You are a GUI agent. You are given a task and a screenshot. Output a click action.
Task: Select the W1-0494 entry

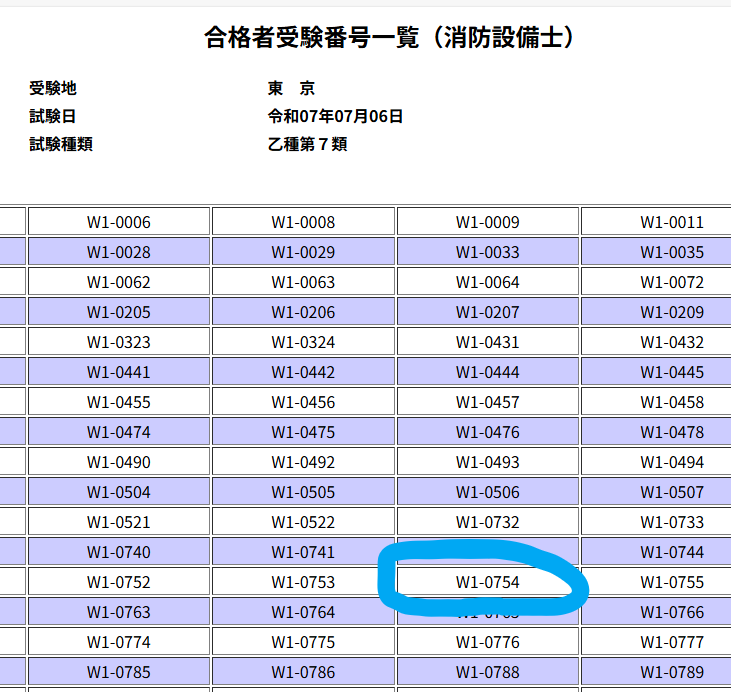coord(671,462)
